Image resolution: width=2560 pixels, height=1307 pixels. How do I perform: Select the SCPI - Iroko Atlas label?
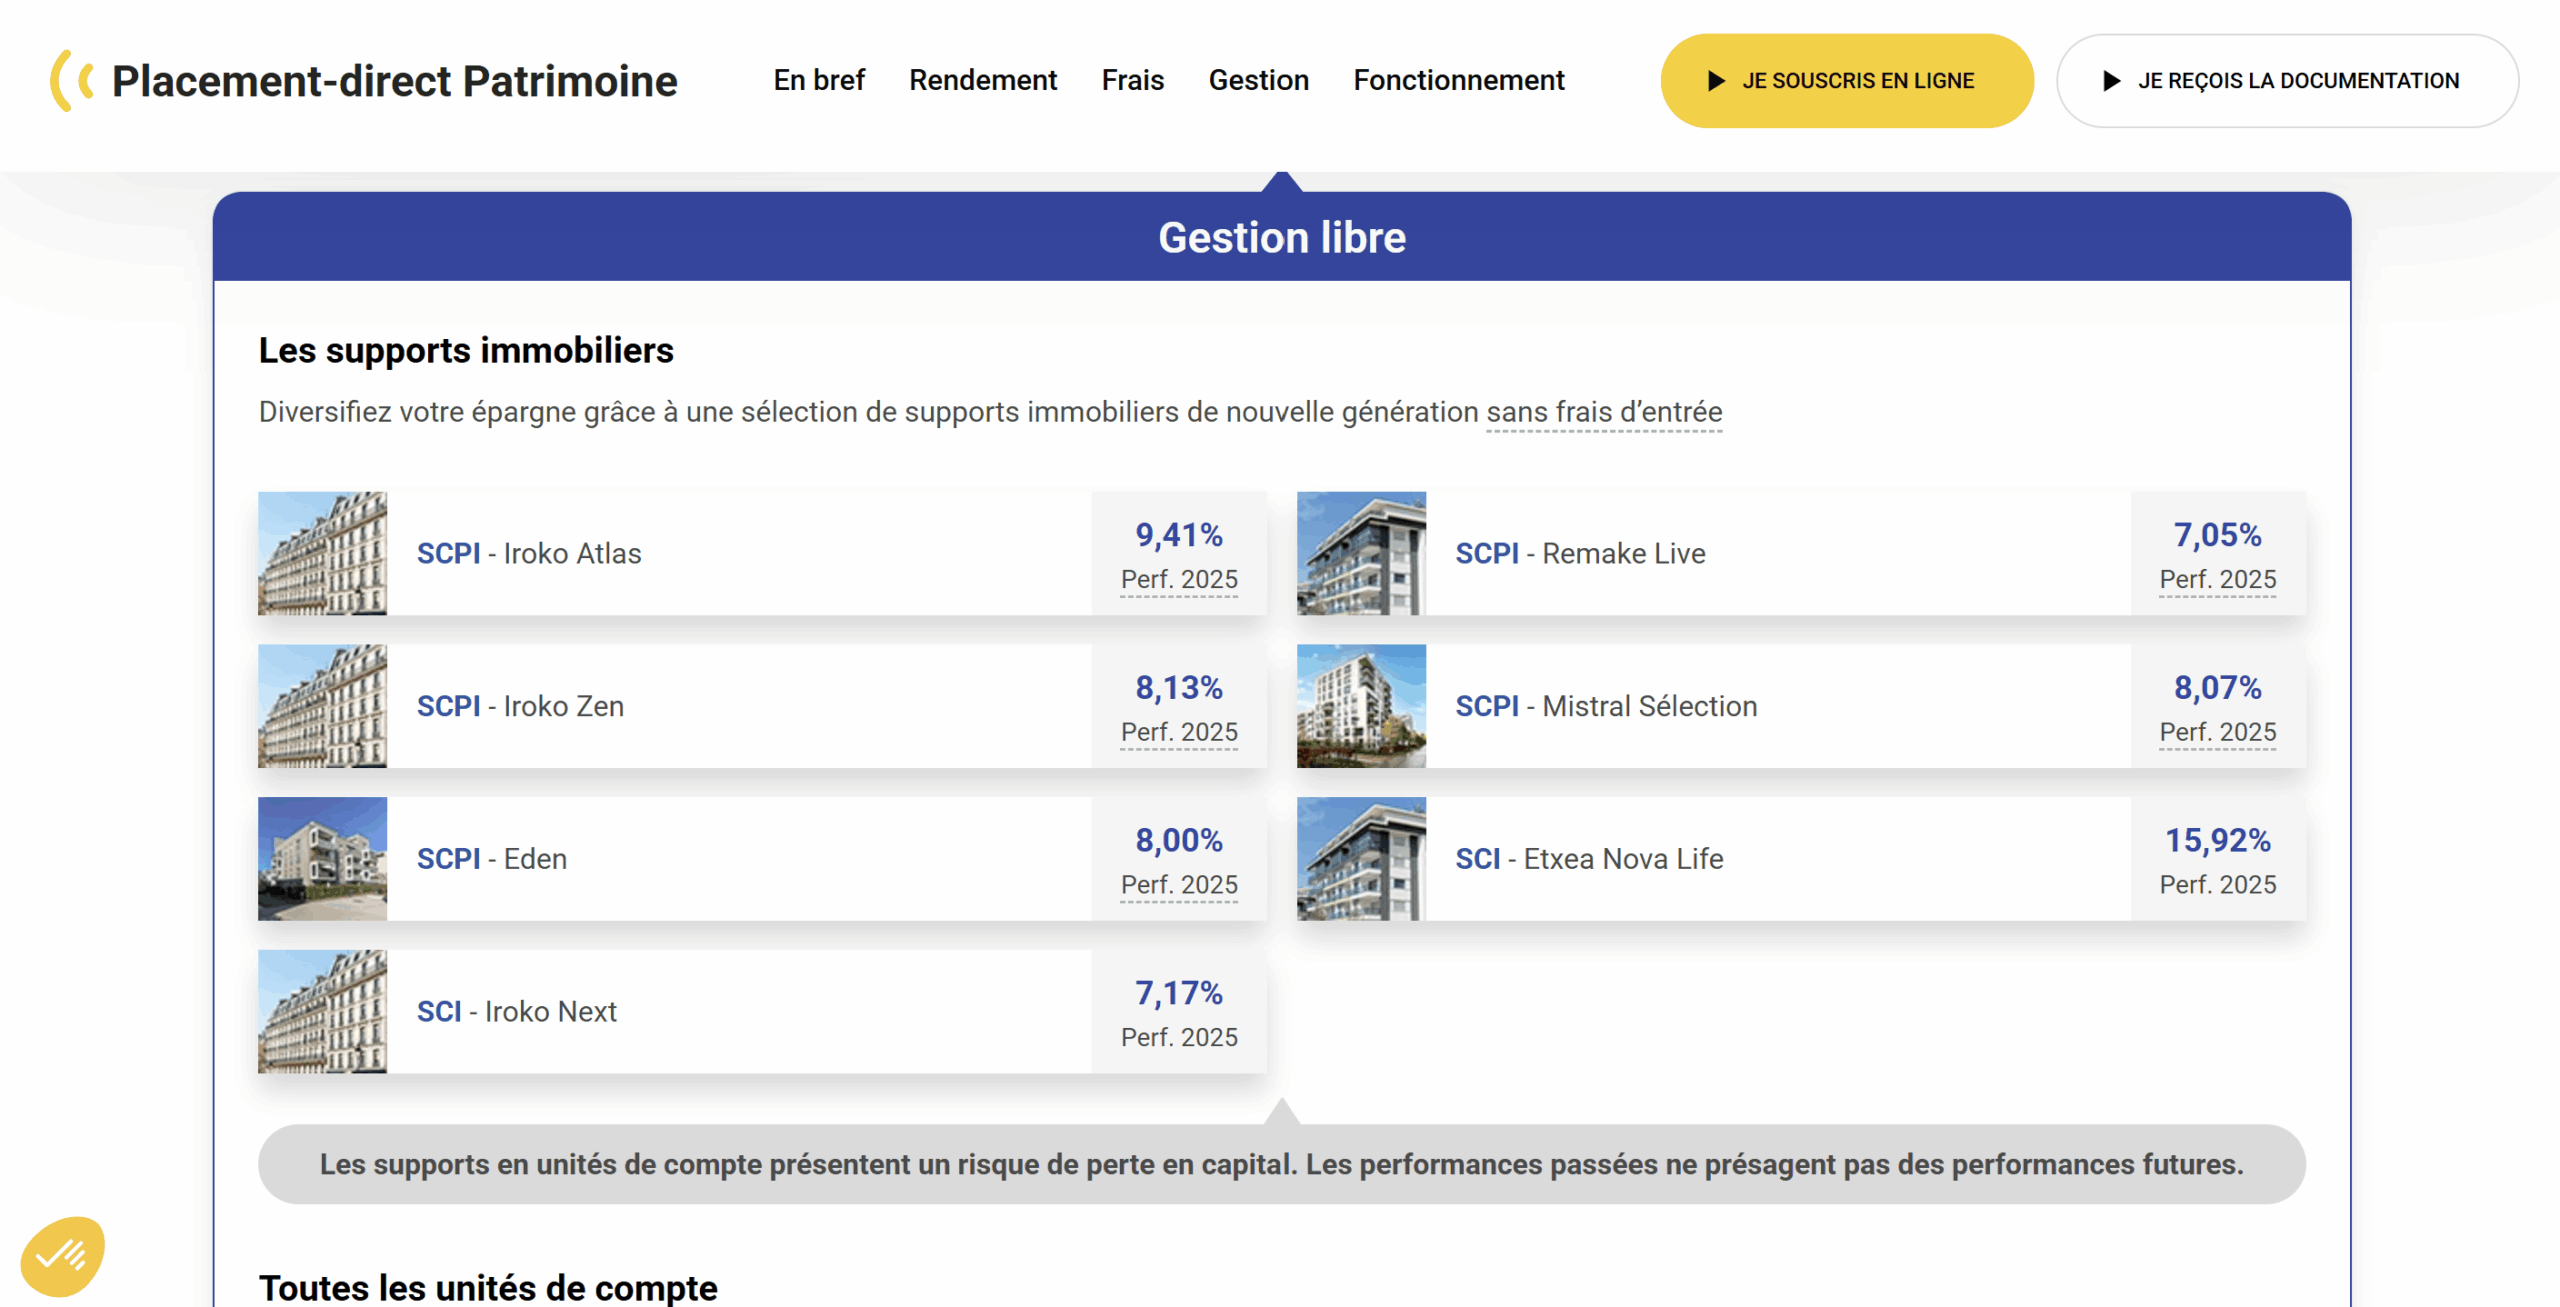click(x=529, y=553)
